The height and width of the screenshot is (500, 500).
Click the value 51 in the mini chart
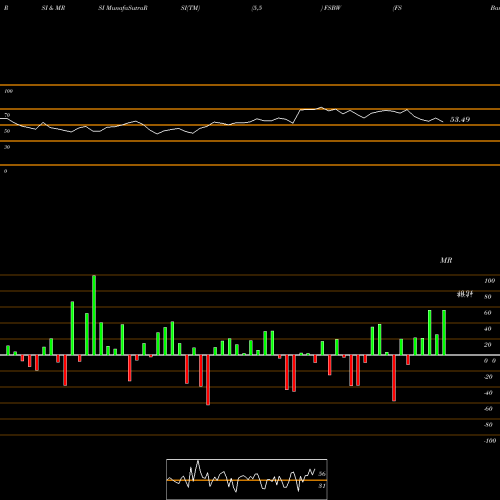click(322, 486)
